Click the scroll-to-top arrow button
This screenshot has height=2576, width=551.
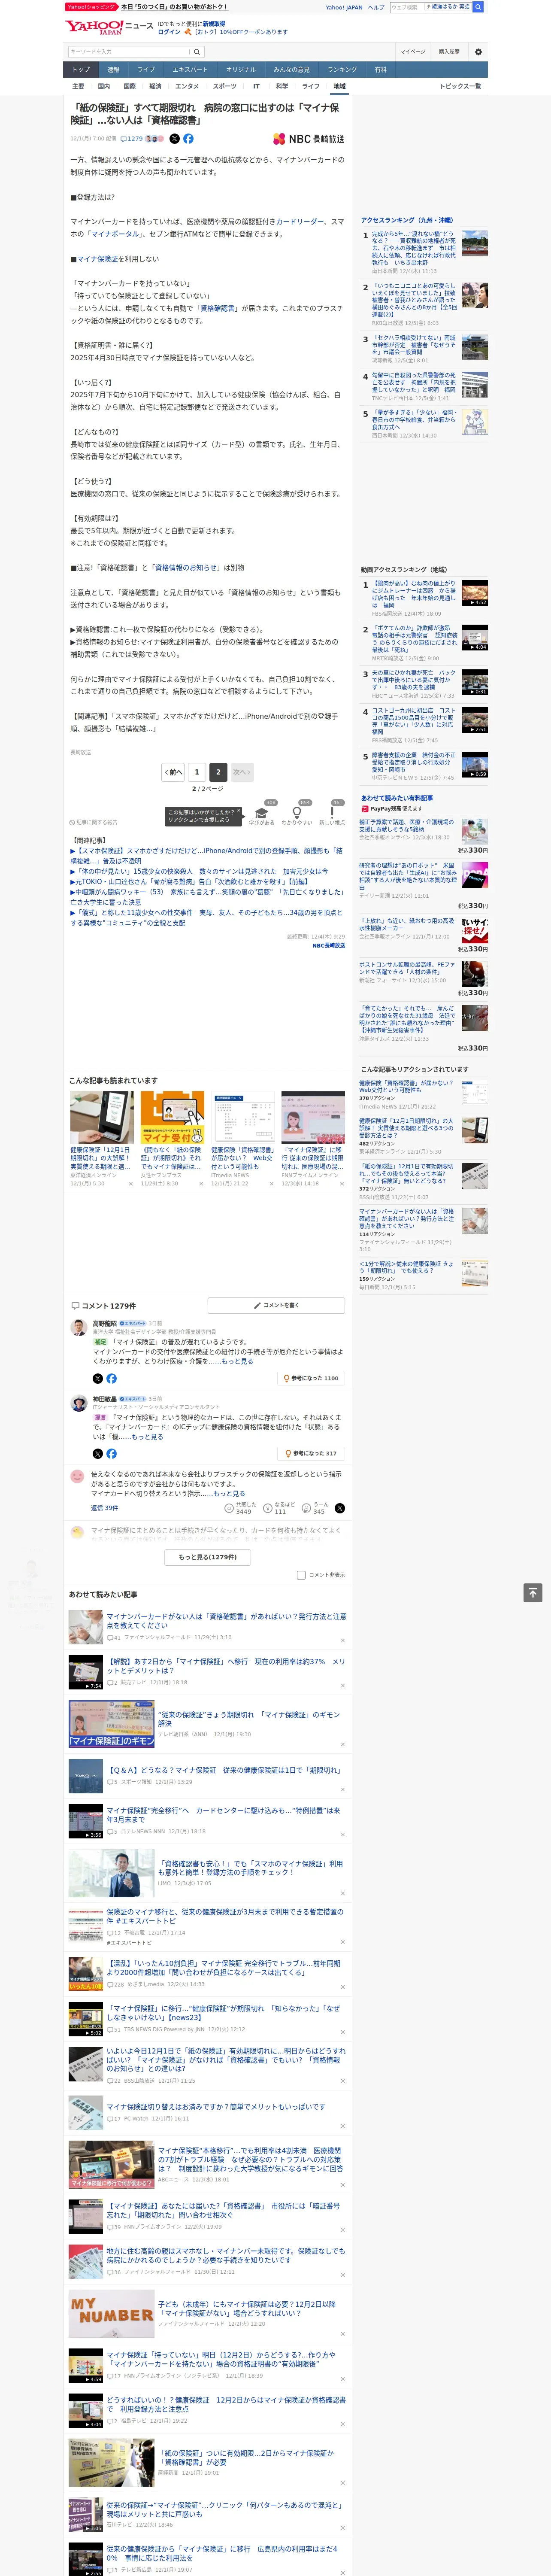(533, 1593)
